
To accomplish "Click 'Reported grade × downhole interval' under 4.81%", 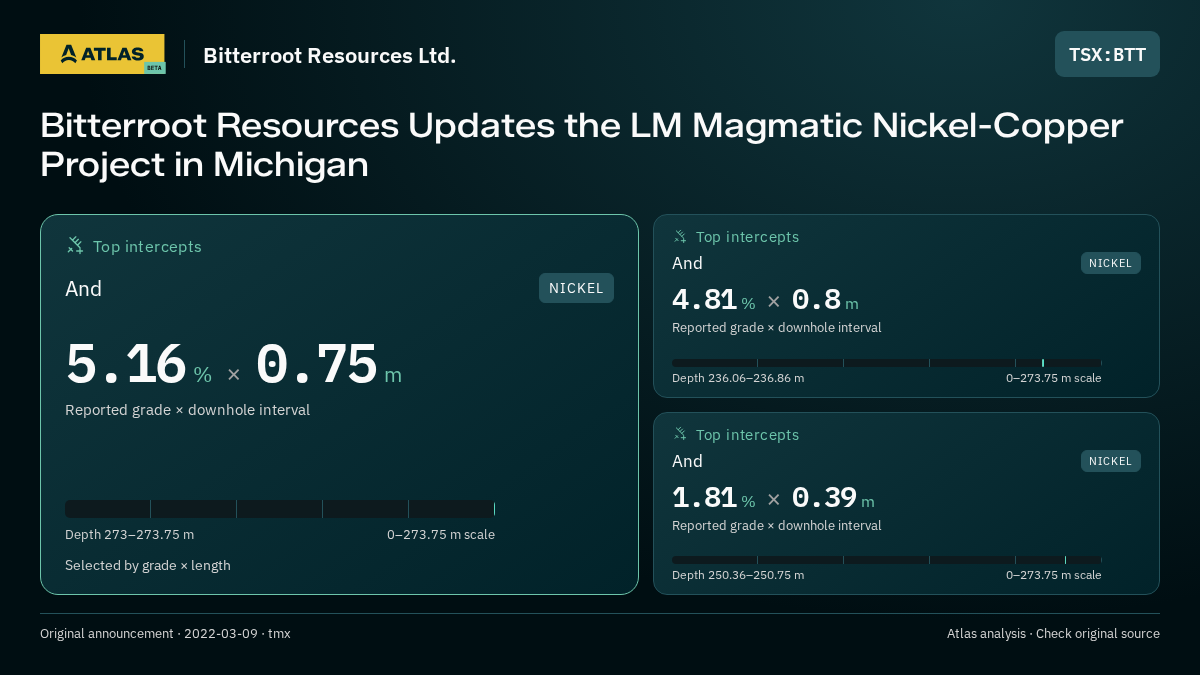I will point(777,328).
